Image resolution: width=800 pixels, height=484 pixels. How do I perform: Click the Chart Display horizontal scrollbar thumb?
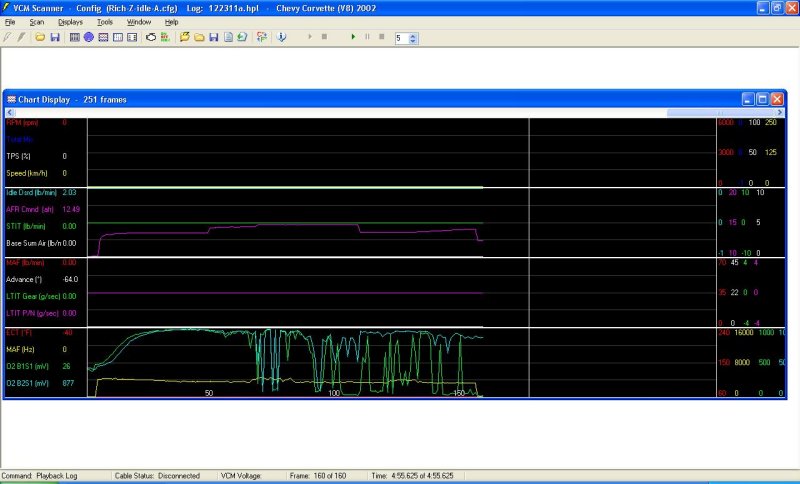(x=721, y=113)
